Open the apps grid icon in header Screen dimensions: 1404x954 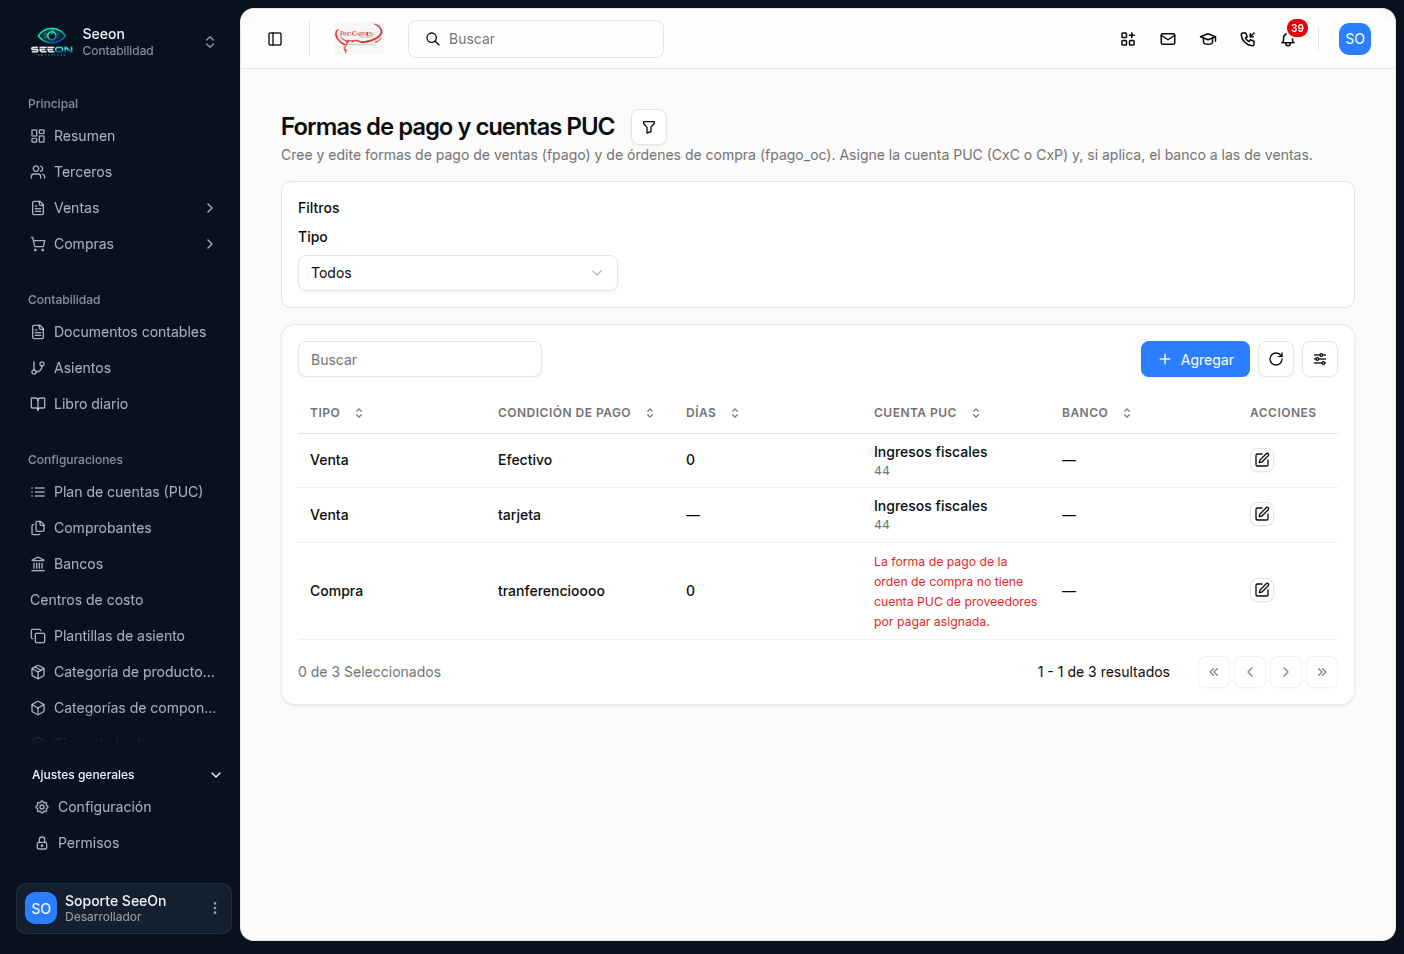point(1128,39)
